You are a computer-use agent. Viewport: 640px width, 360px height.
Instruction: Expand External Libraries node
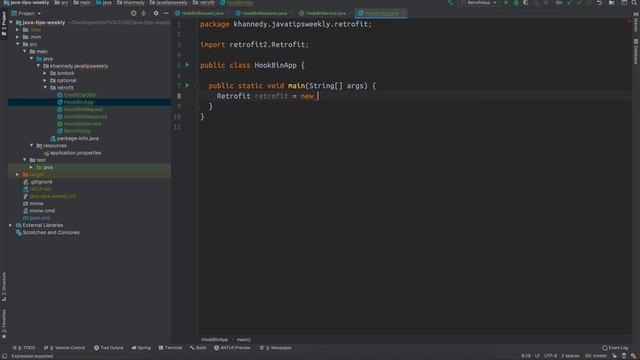coord(11,225)
